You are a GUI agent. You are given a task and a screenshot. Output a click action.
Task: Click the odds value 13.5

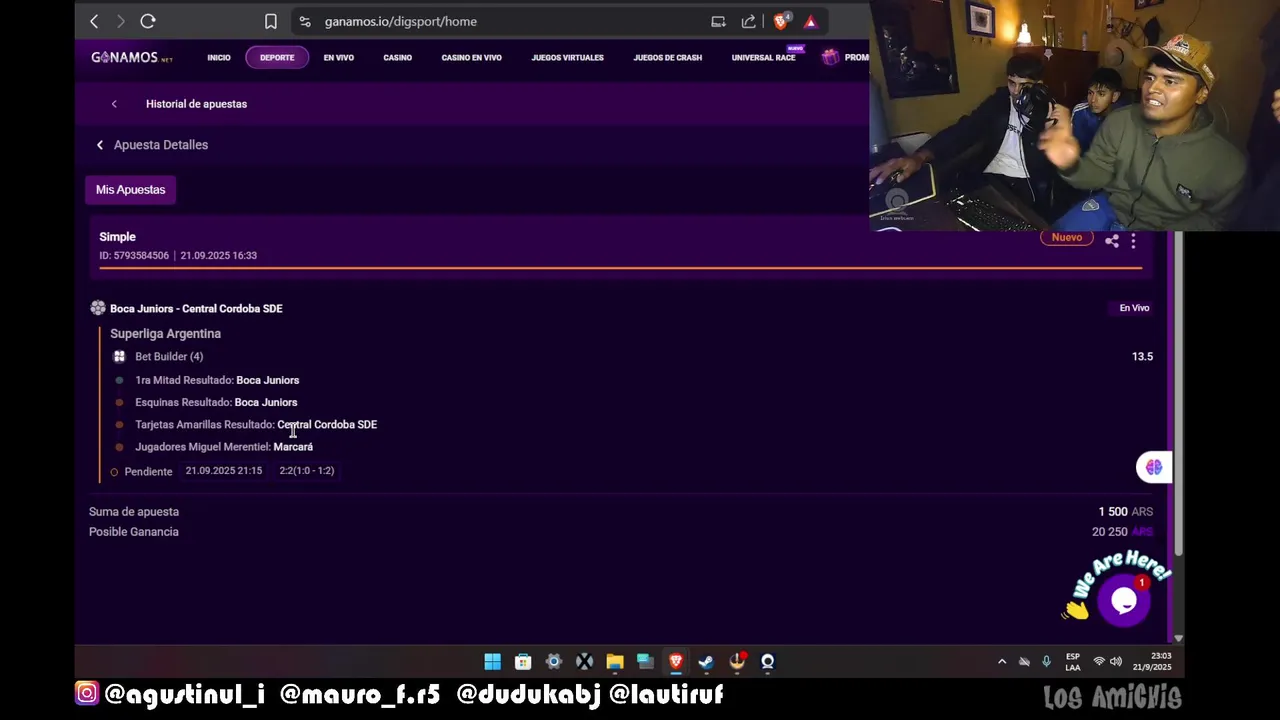(1142, 356)
